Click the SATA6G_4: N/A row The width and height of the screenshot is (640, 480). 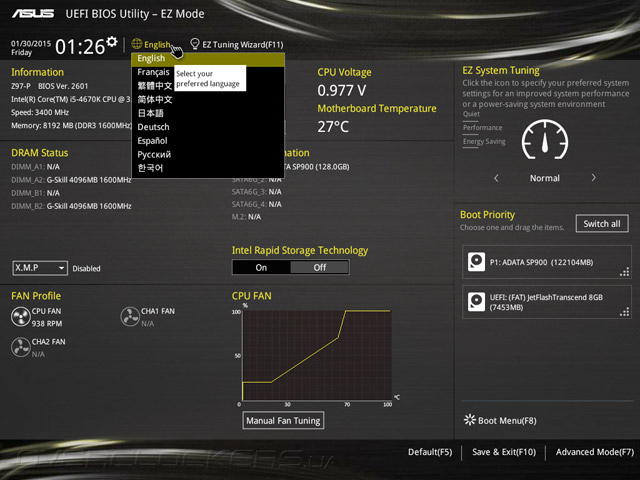tap(256, 204)
